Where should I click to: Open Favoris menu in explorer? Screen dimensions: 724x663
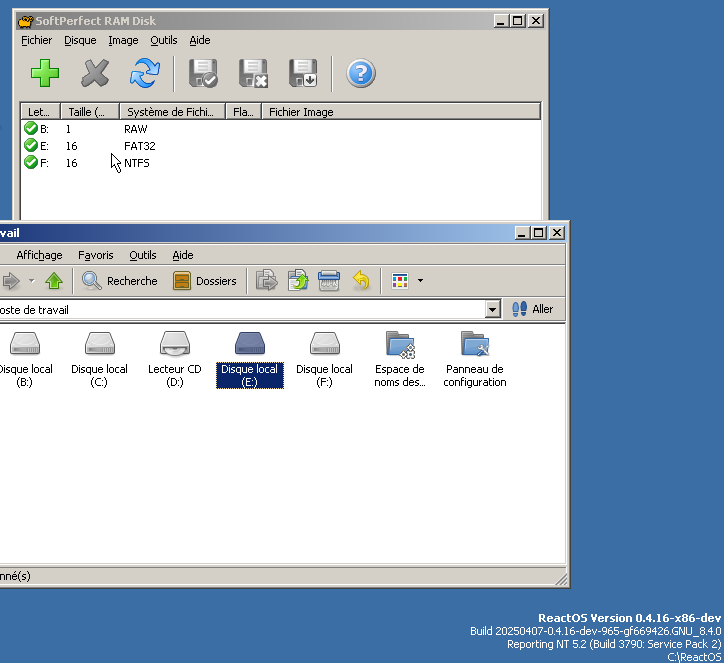click(96, 255)
